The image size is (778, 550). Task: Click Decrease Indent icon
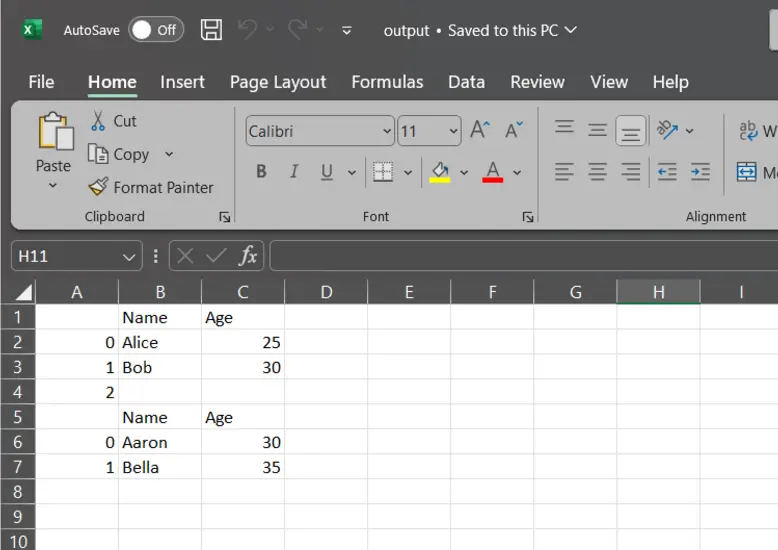tap(667, 172)
